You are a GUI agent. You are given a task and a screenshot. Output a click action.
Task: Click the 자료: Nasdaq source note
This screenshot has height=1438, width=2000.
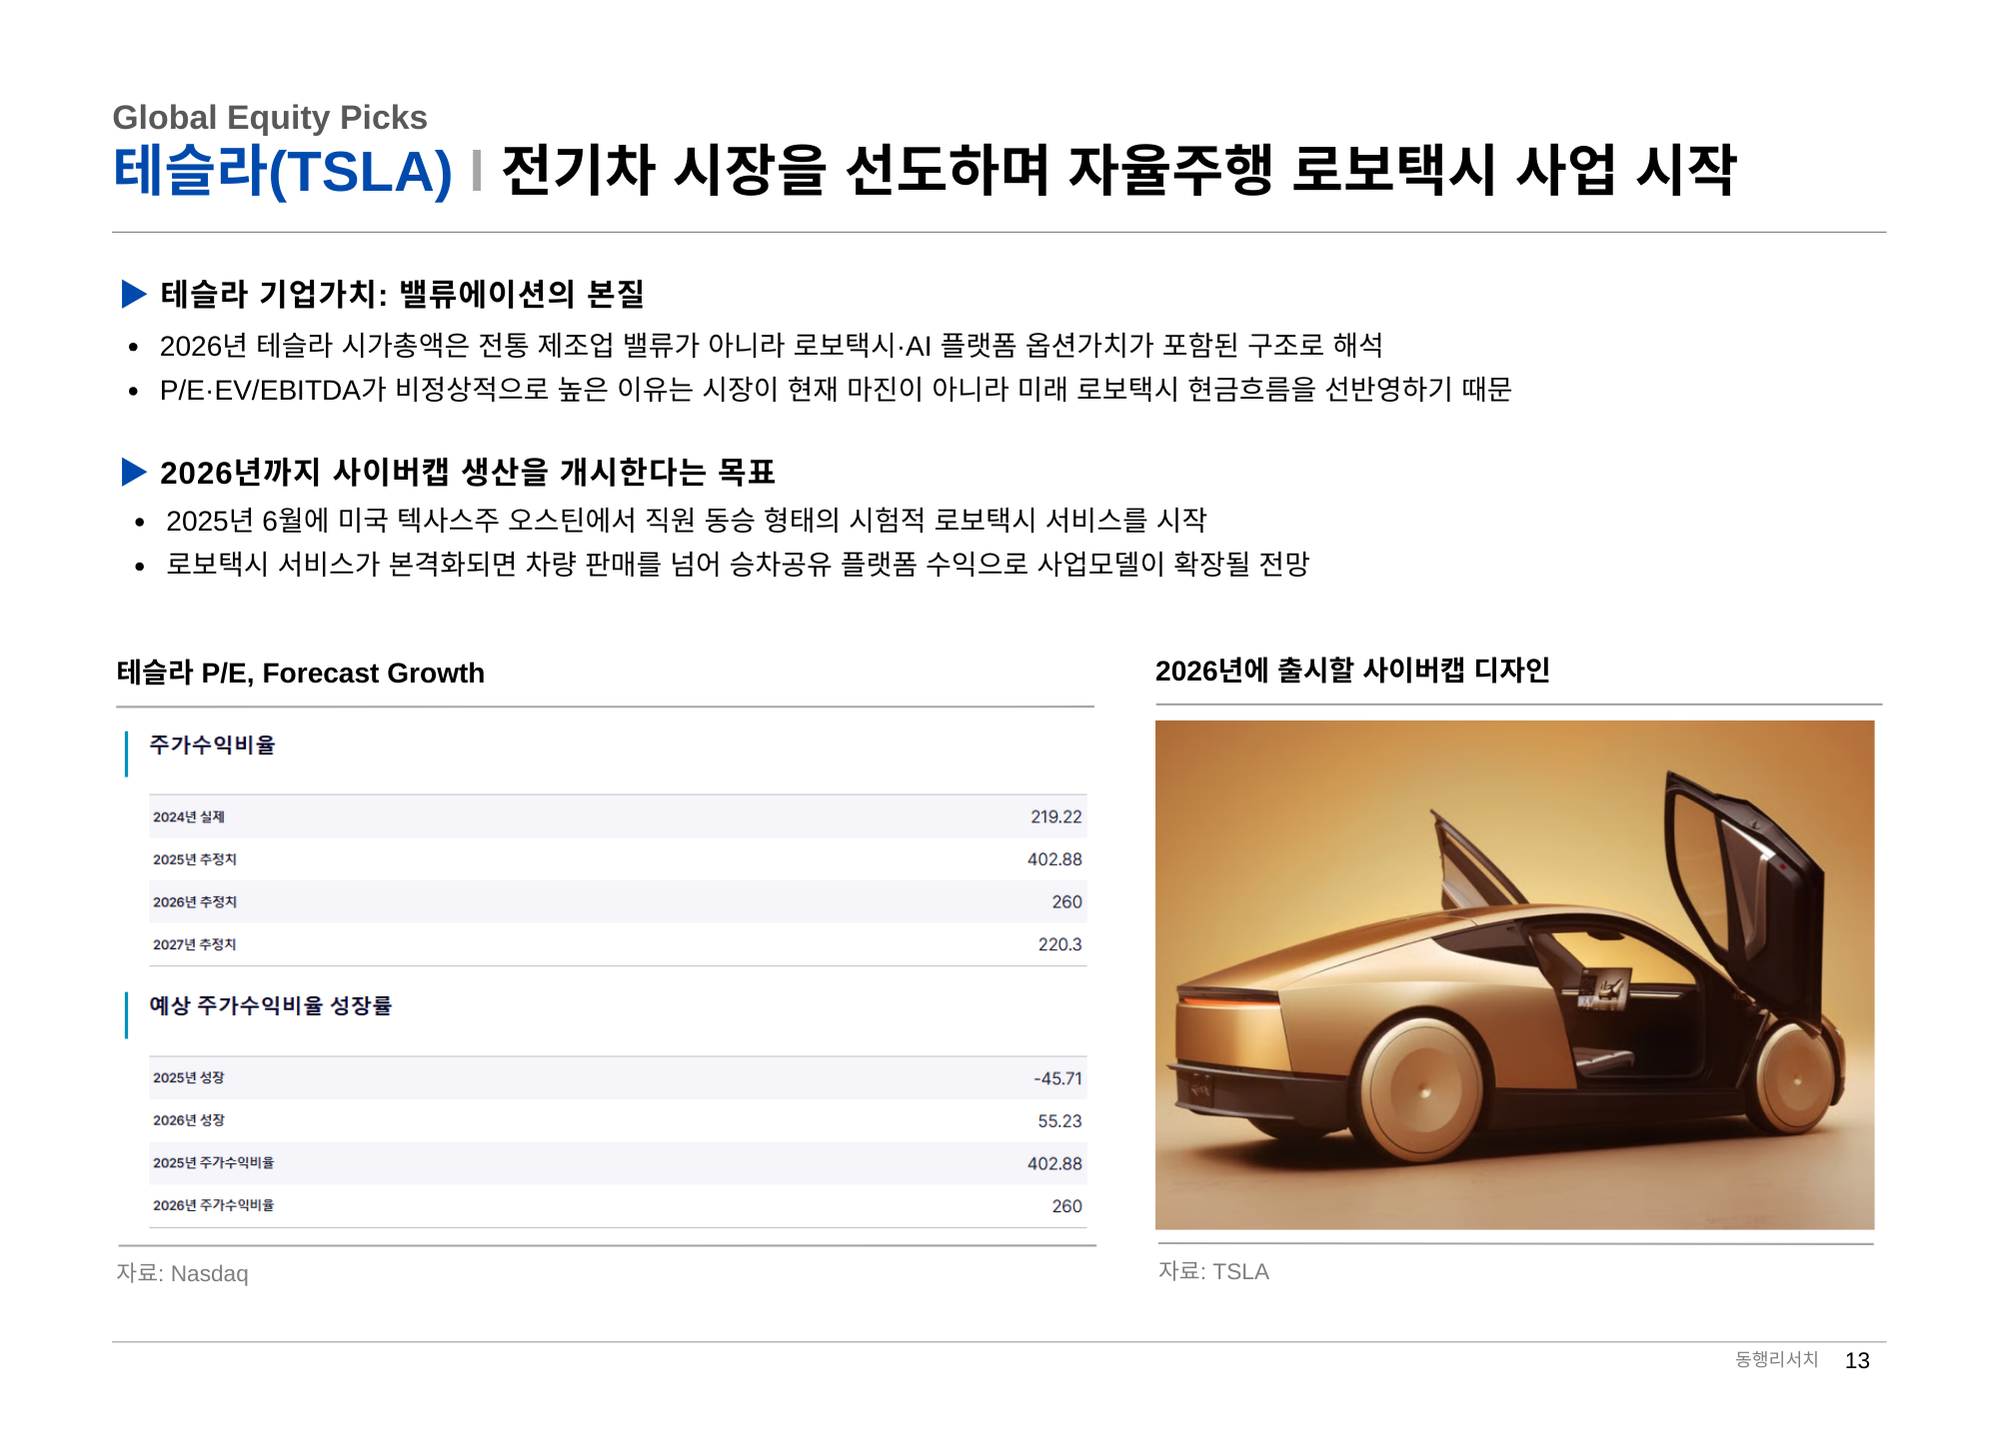(x=182, y=1273)
